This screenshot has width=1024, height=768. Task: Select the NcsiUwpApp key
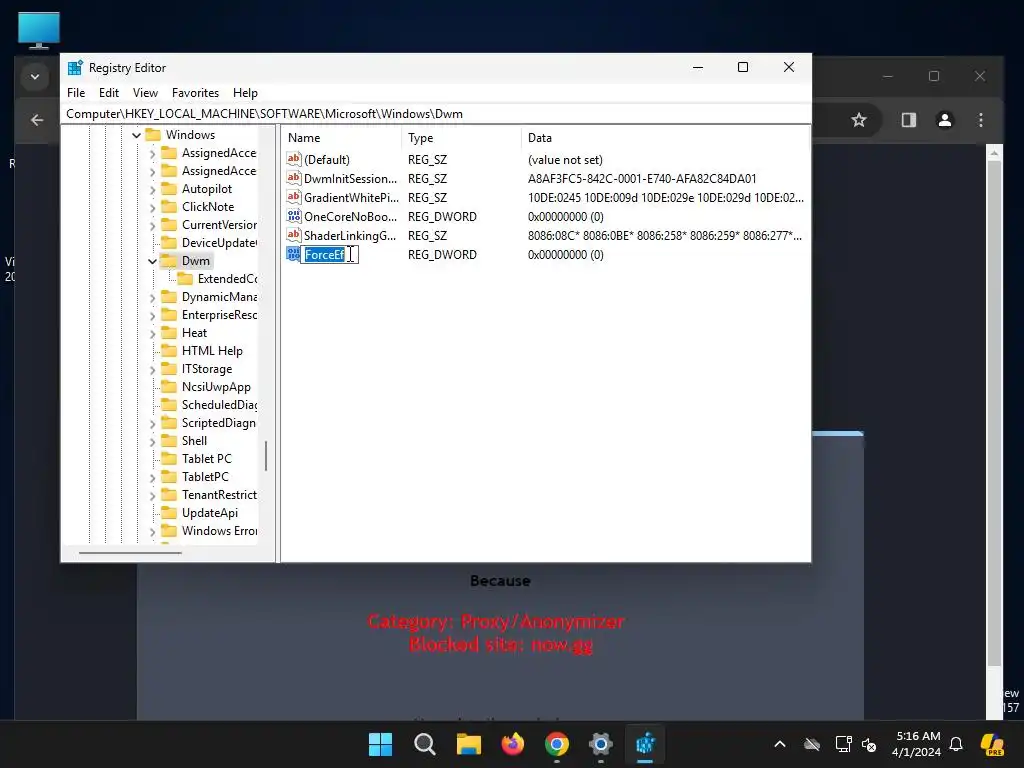pos(216,387)
